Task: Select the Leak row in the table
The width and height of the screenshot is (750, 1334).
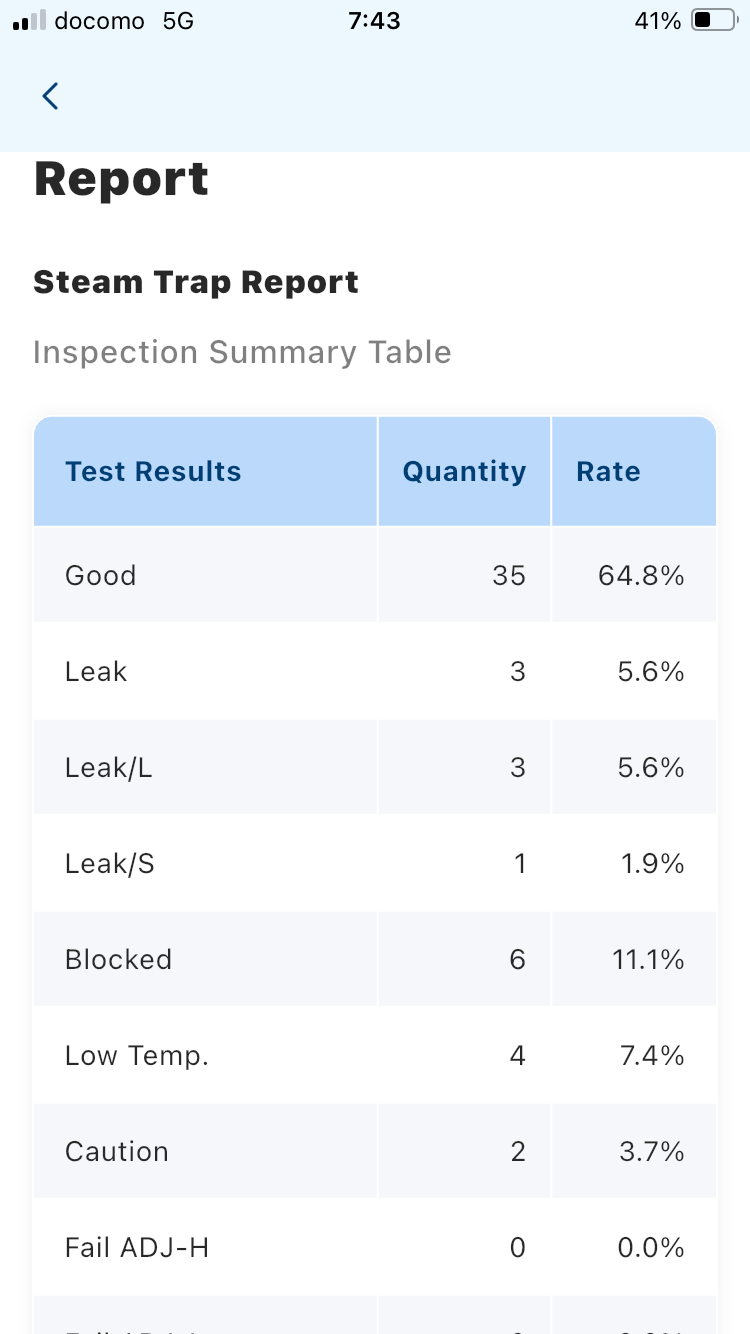Action: coord(375,671)
